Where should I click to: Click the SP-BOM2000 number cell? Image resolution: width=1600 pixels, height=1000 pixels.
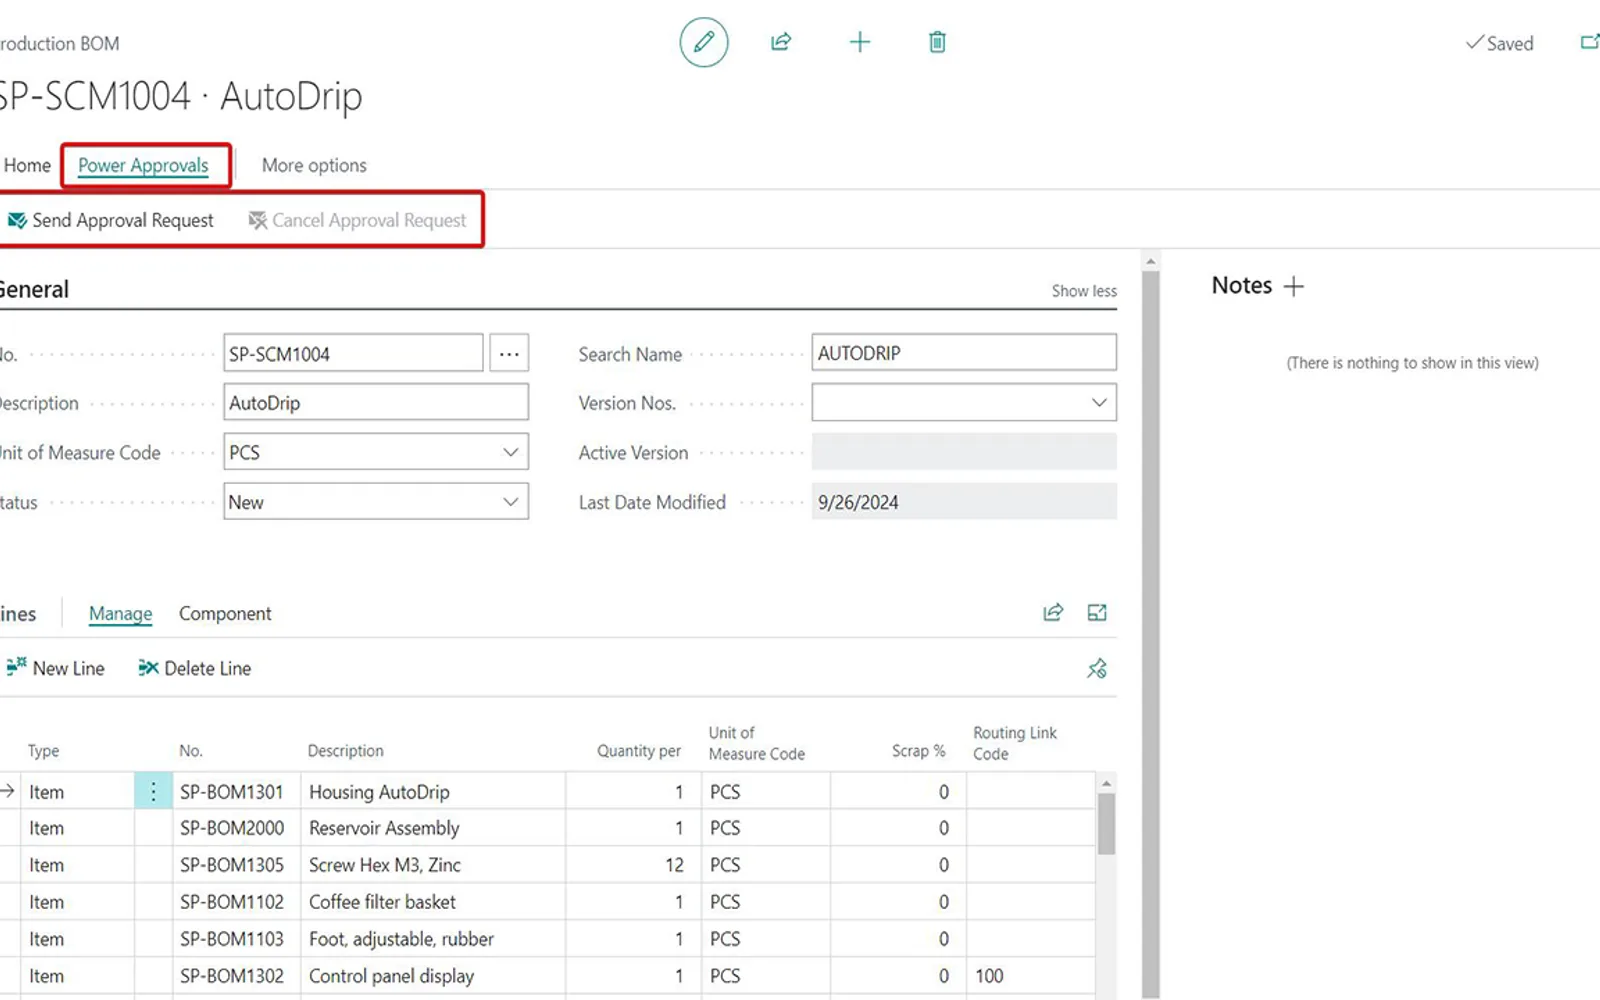(232, 828)
